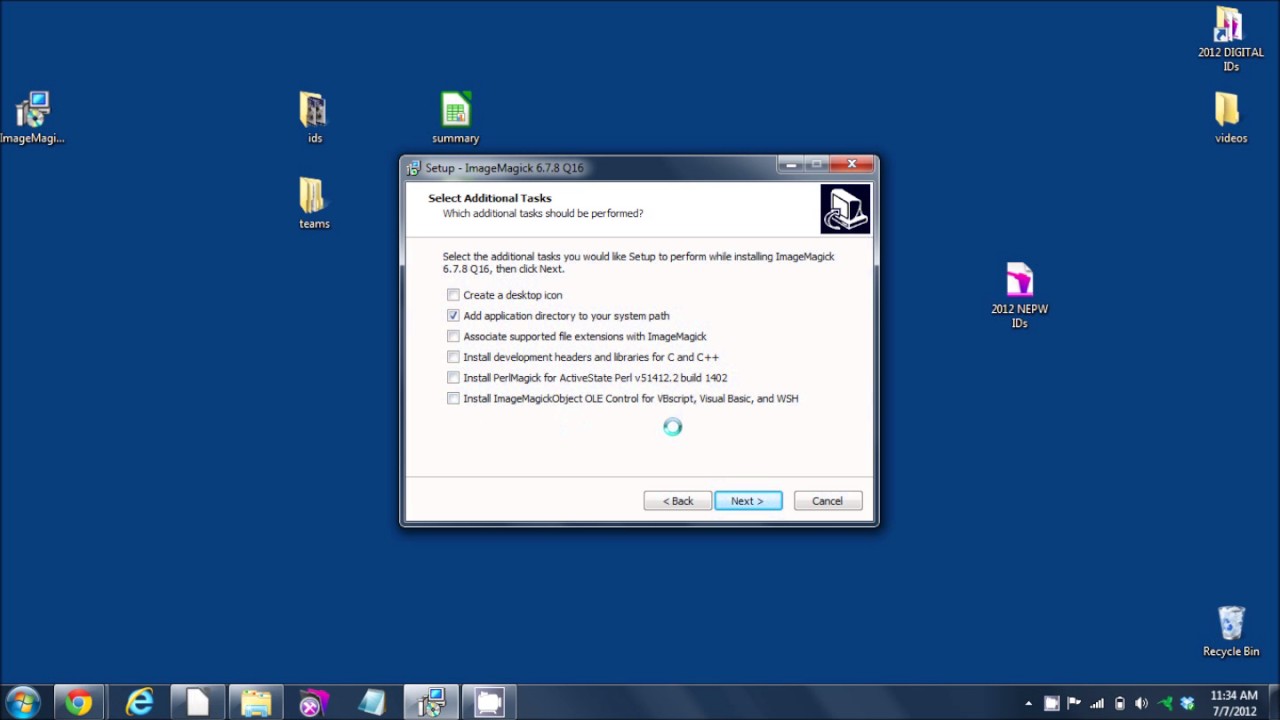This screenshot has width=1280, height=720.
Task: Switch to the ImageMagick setup taskbar button
Action: point(431,703)
